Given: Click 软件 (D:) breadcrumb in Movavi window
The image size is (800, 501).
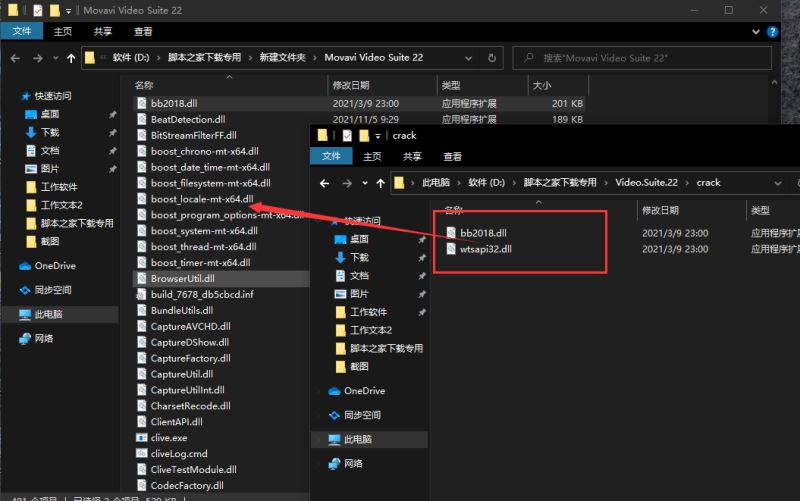Looking at the screenshot, I should (x=131, y=58).
